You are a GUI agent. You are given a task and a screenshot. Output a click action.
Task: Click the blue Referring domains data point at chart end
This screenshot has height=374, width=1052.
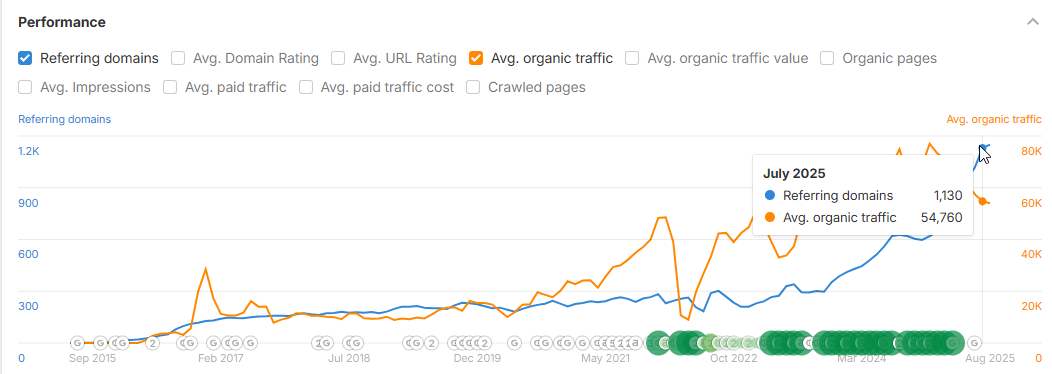983,147
